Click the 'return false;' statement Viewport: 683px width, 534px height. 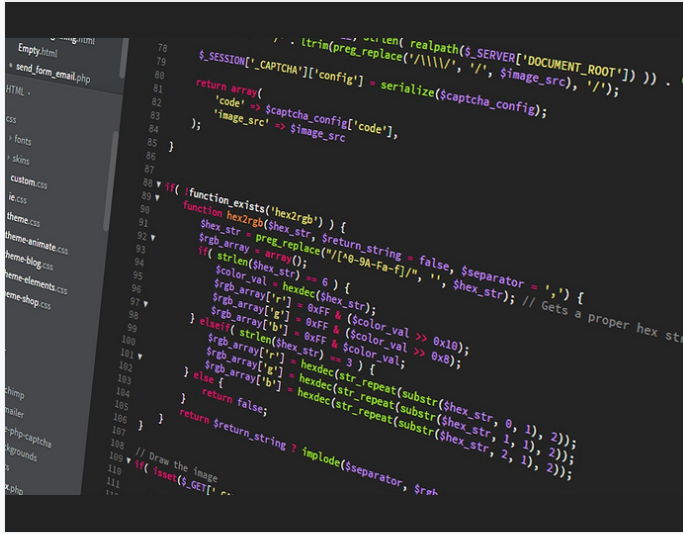point(234,401)
